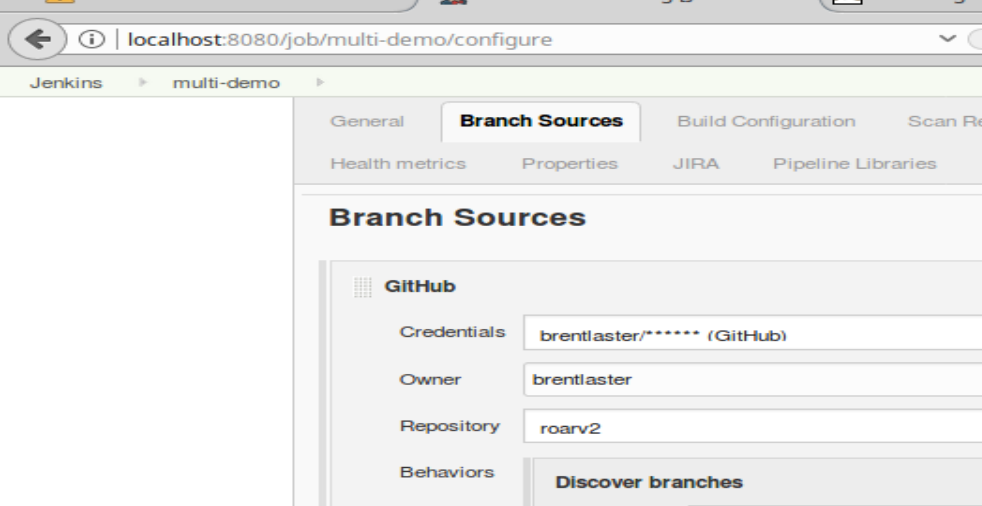This screenshot has width=982, height=506.
Task: Select the Pipeline Libraries tab
Action: click(x=854, y=163)
